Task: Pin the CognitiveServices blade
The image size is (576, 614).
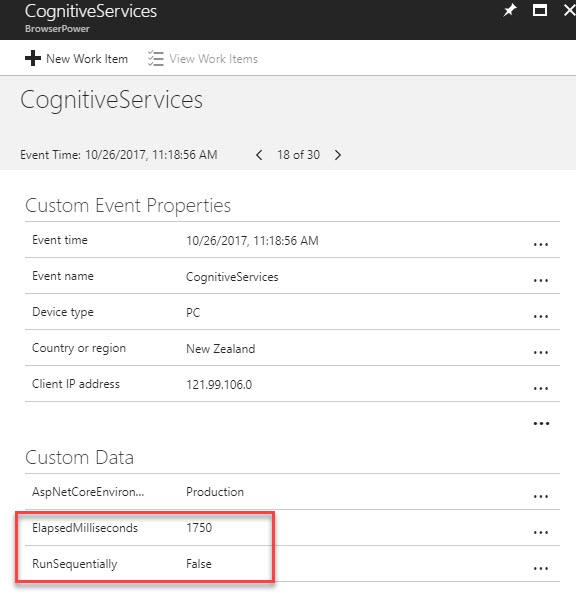Action: (x=509, y=10)
